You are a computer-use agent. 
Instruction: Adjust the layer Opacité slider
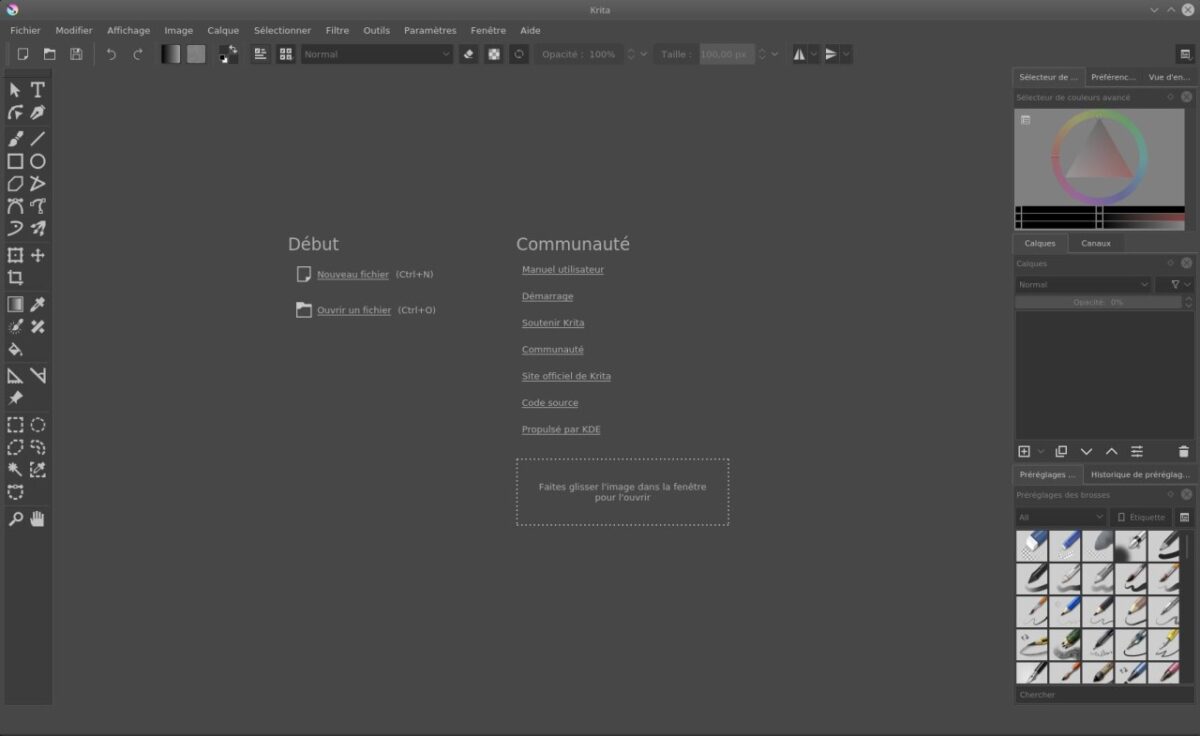tap(1099, 302)
